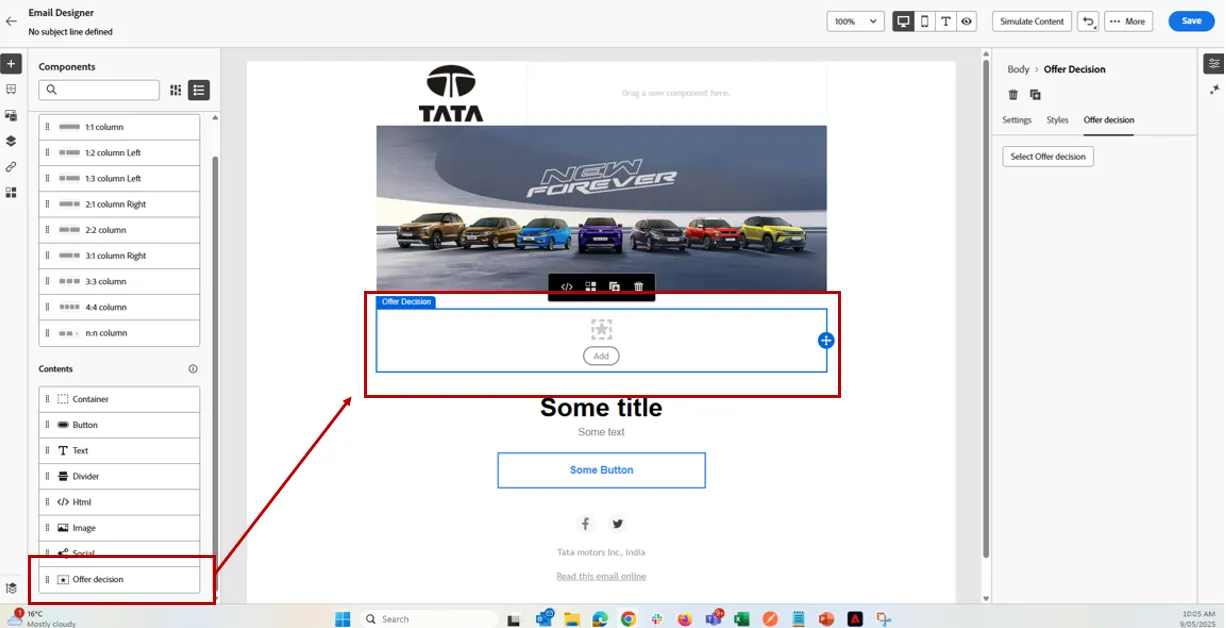Open Read this email online link
The width and height of the screenshot is (1226, 628).
(601, 576)
